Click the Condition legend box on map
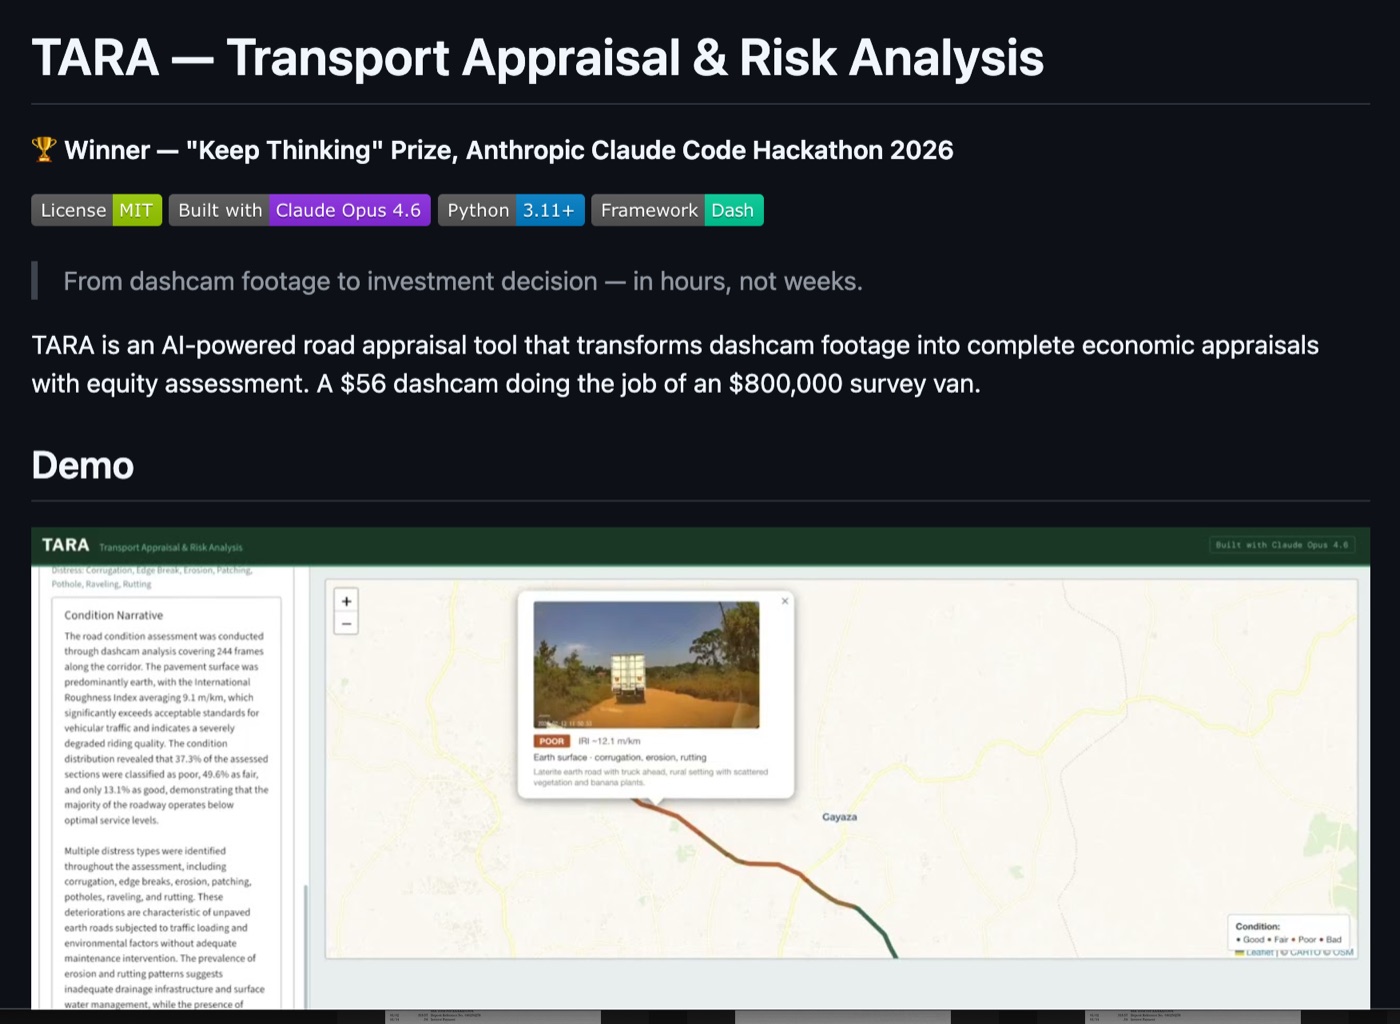Image resolution: width=1400 pixels, height=1024 pixels. click(1289, 932)
